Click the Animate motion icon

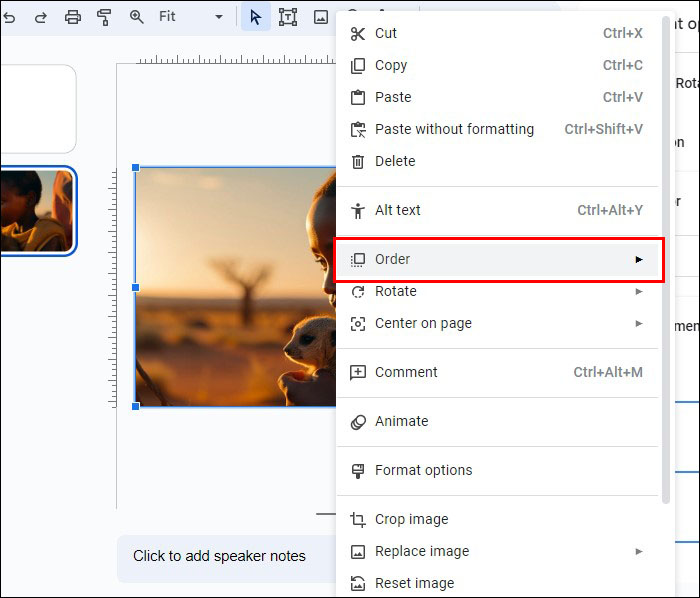[358, 422]
